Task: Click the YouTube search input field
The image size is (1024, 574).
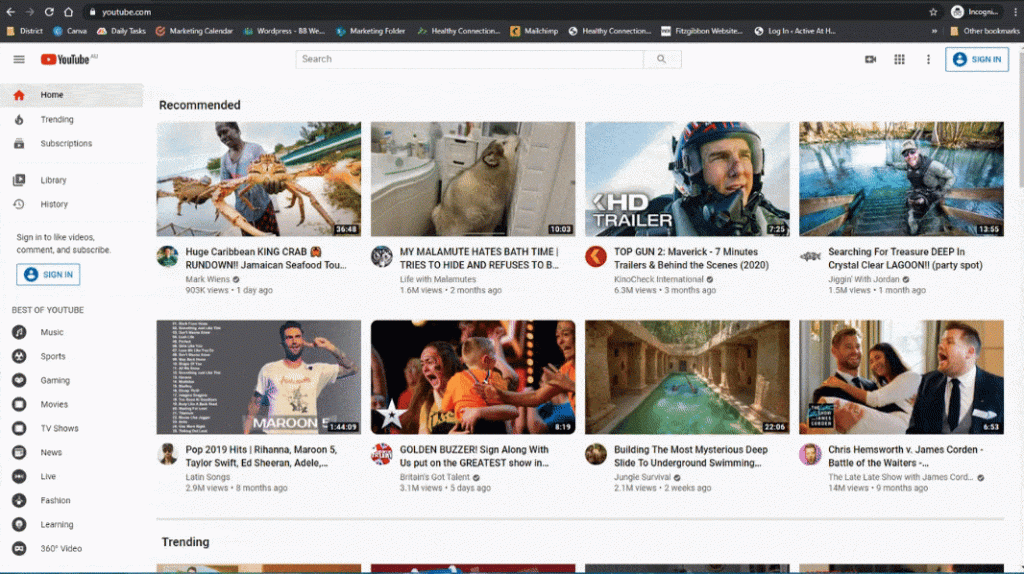Action: coord(470,59)
